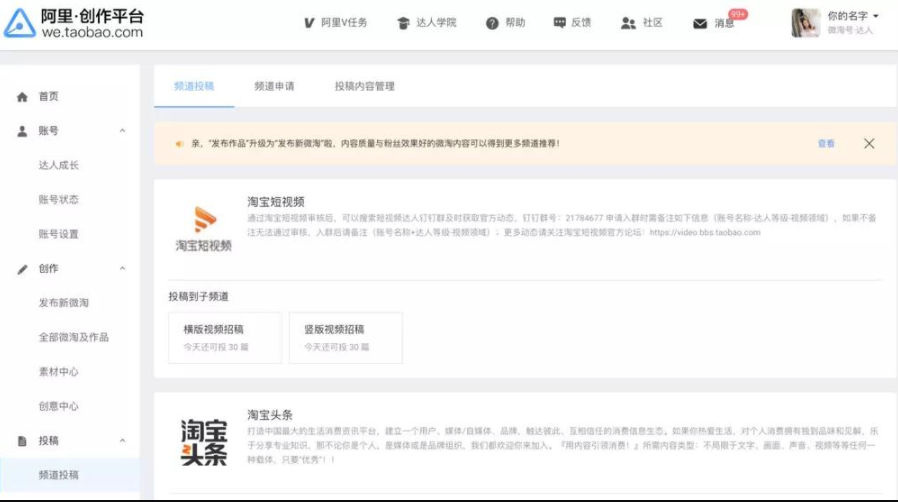Collapse the 投稿 sidebar section
Viewport: 898px width, 502px height.
point(122,441)
